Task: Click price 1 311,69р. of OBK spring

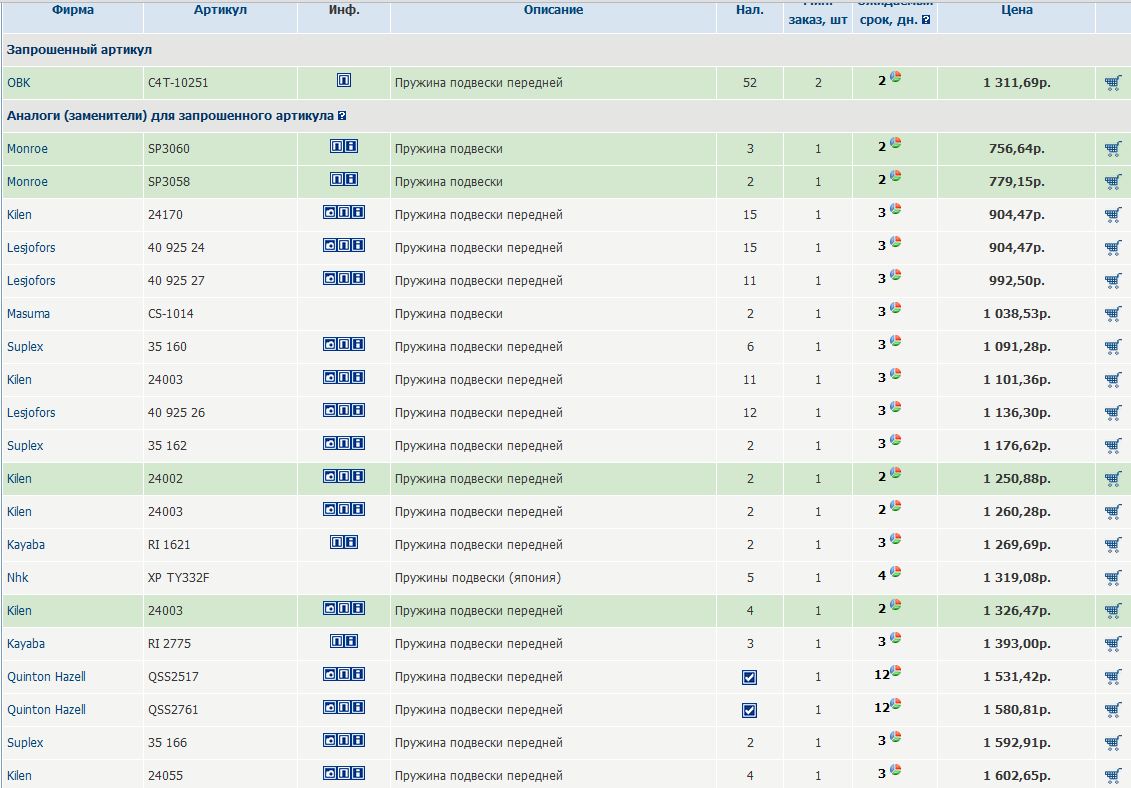Action: pyautogui.click(x=1016, y=83)
